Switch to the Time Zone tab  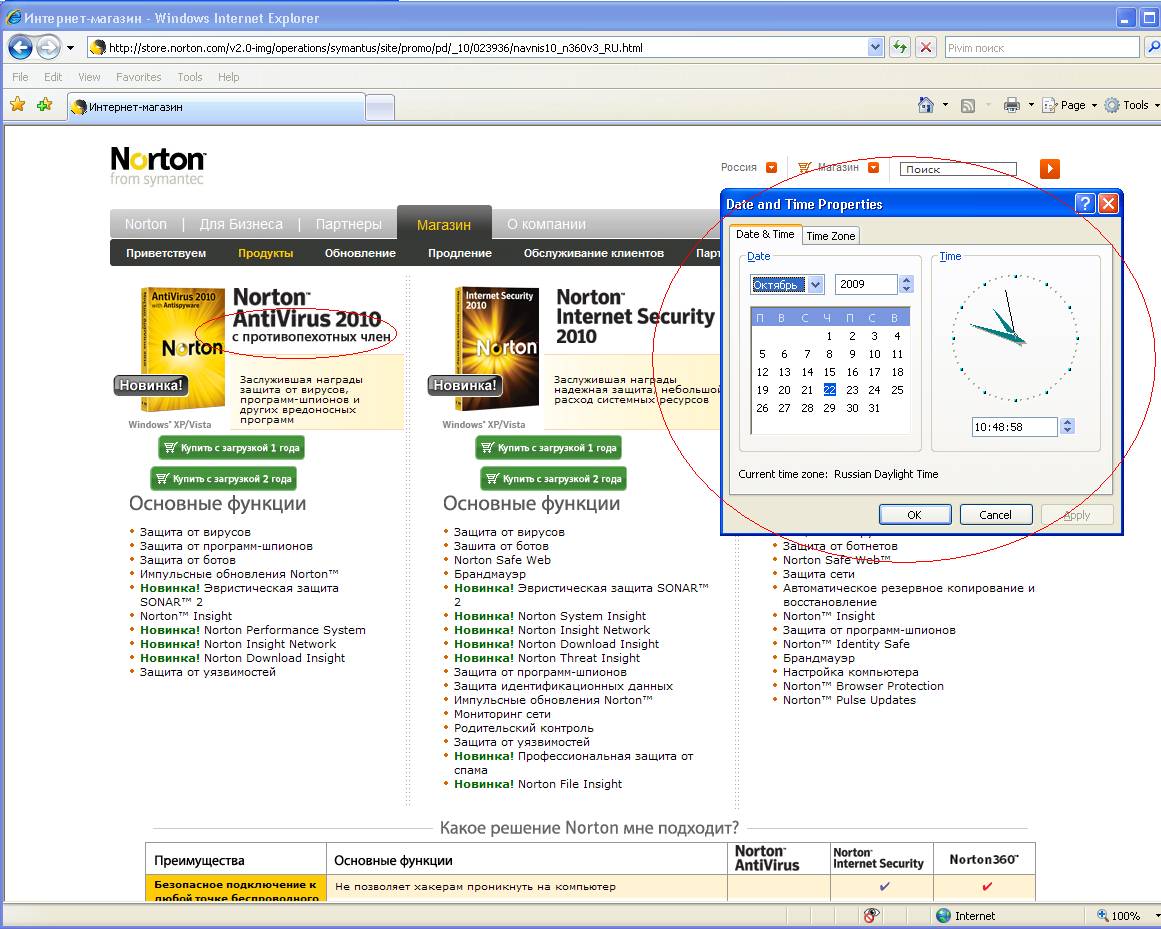[x=831, y=236]
